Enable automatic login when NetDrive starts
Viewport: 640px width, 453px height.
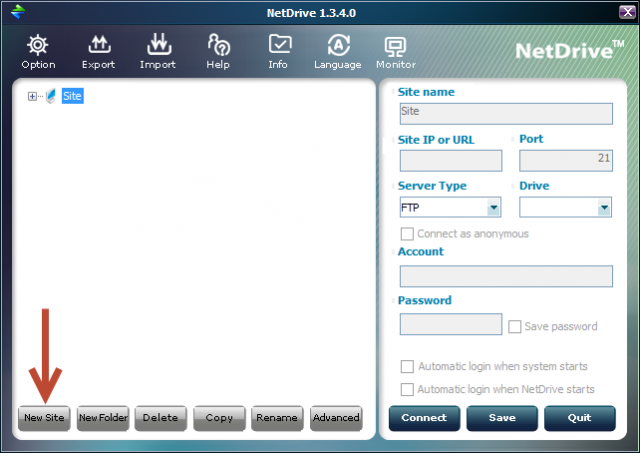pos(407,389)
